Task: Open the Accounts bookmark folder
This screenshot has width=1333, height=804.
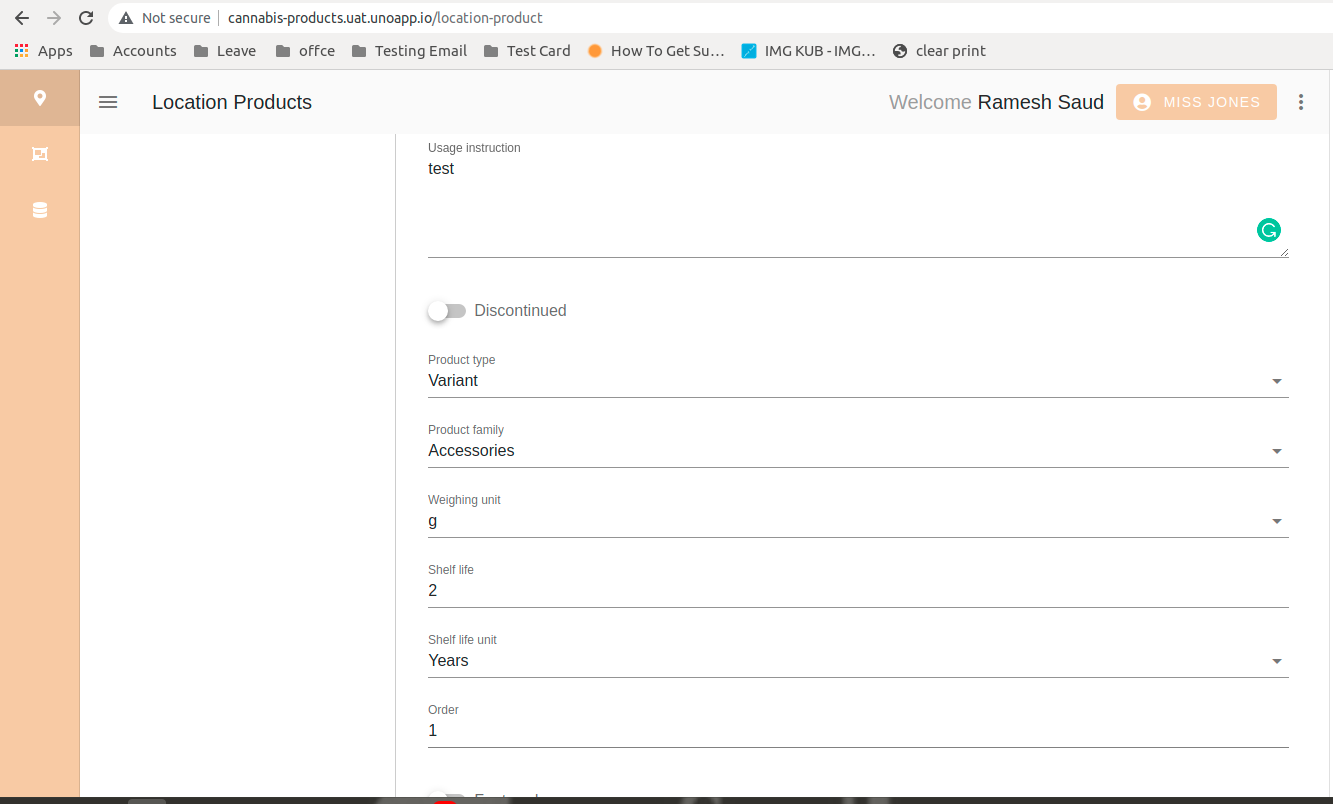Action: [133, 51]
